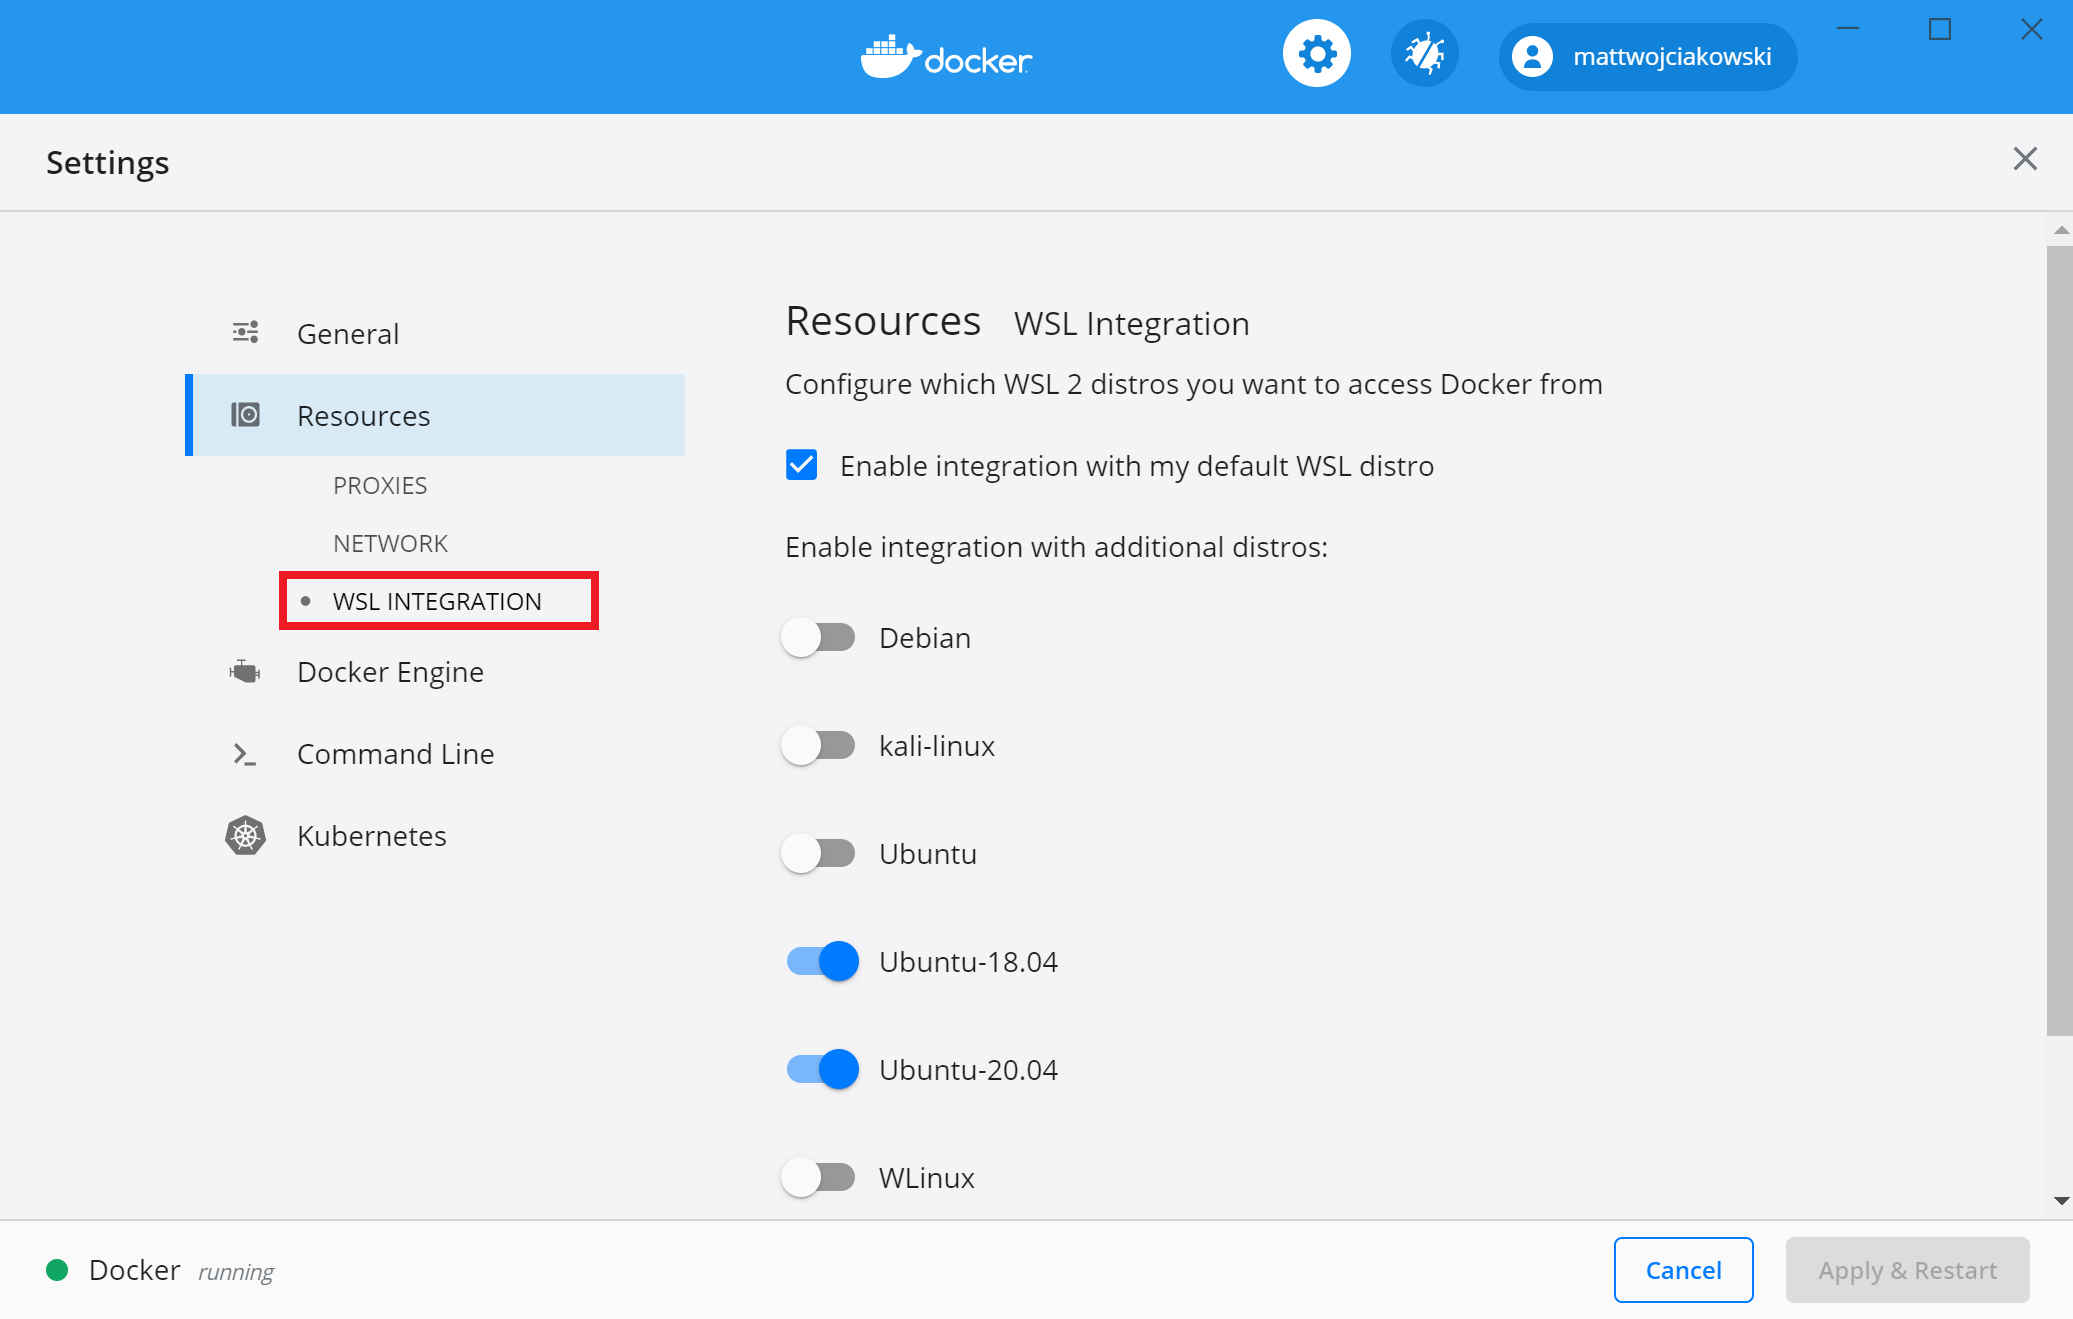Click the Cancel button
This screenshot has height=1319, width=2073.
tap(1683, 1271)
